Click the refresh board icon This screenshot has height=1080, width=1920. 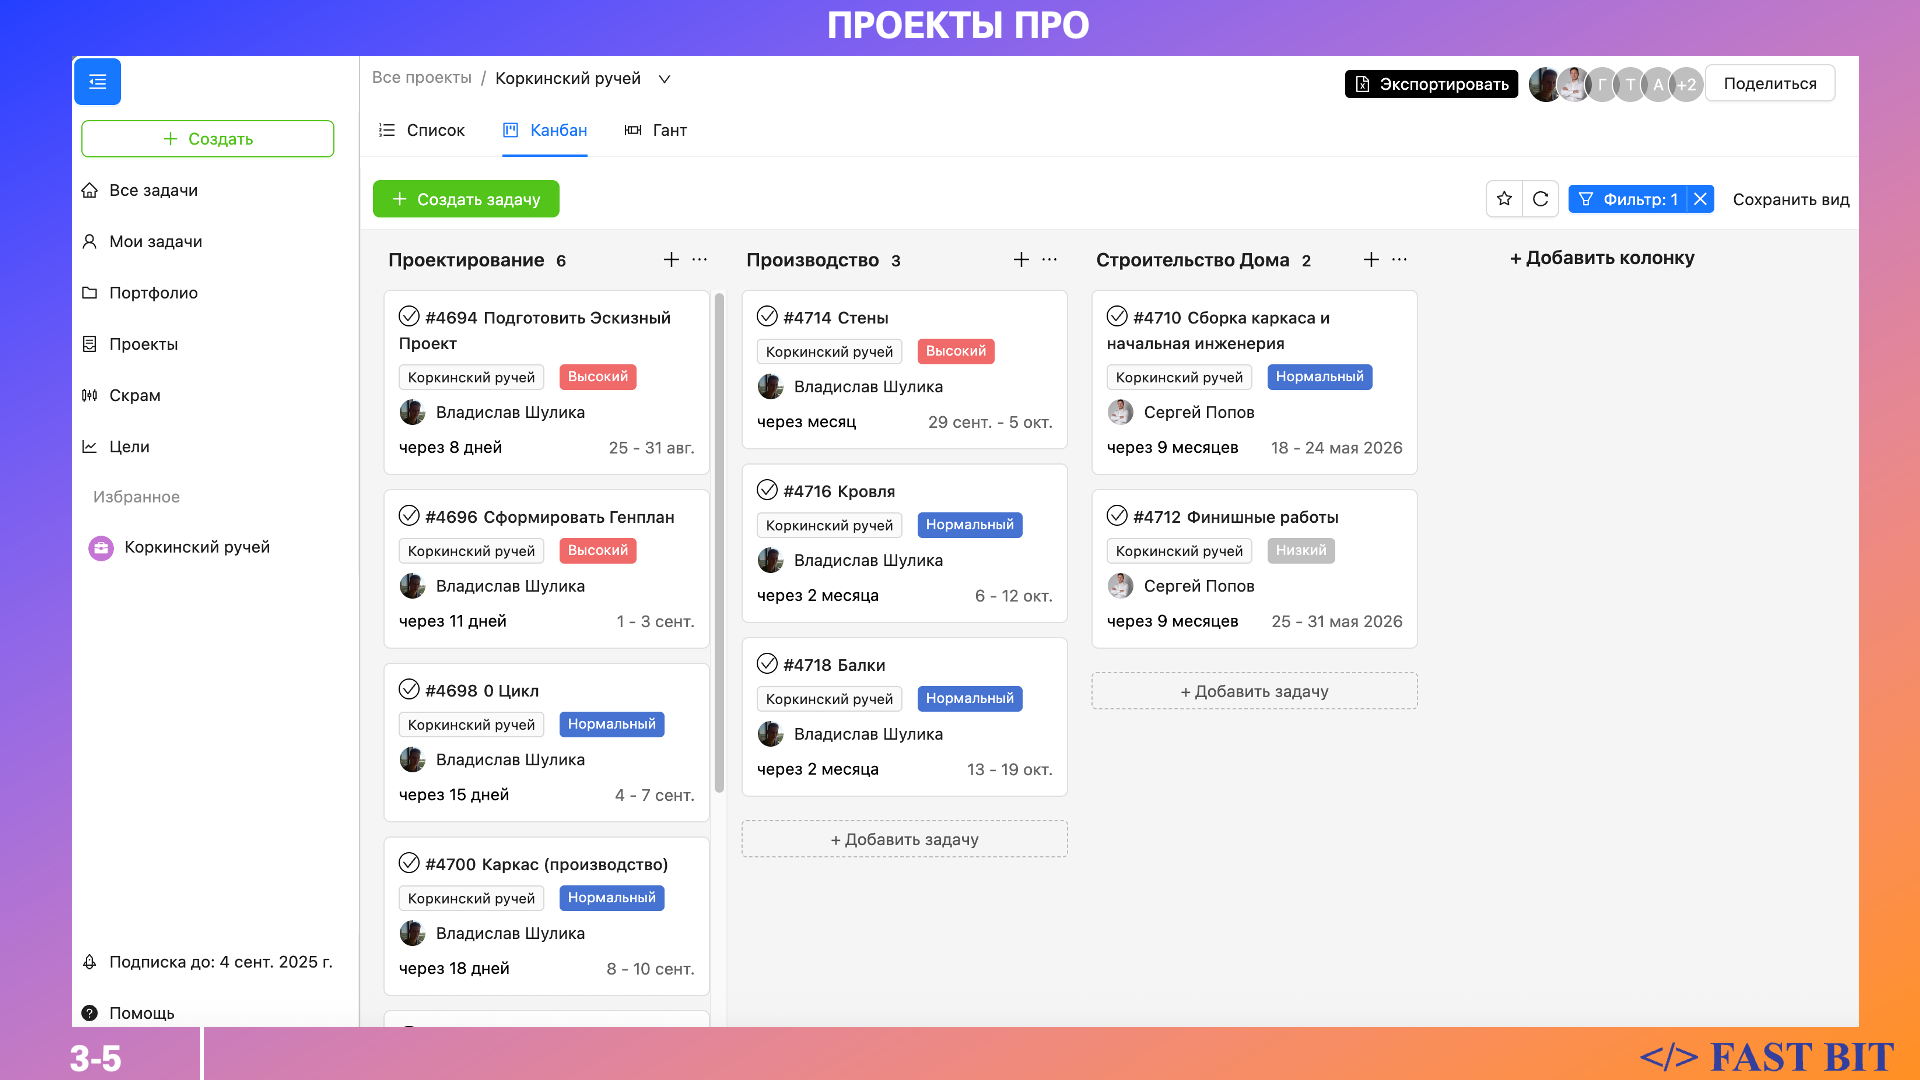tap(1540, 199)
